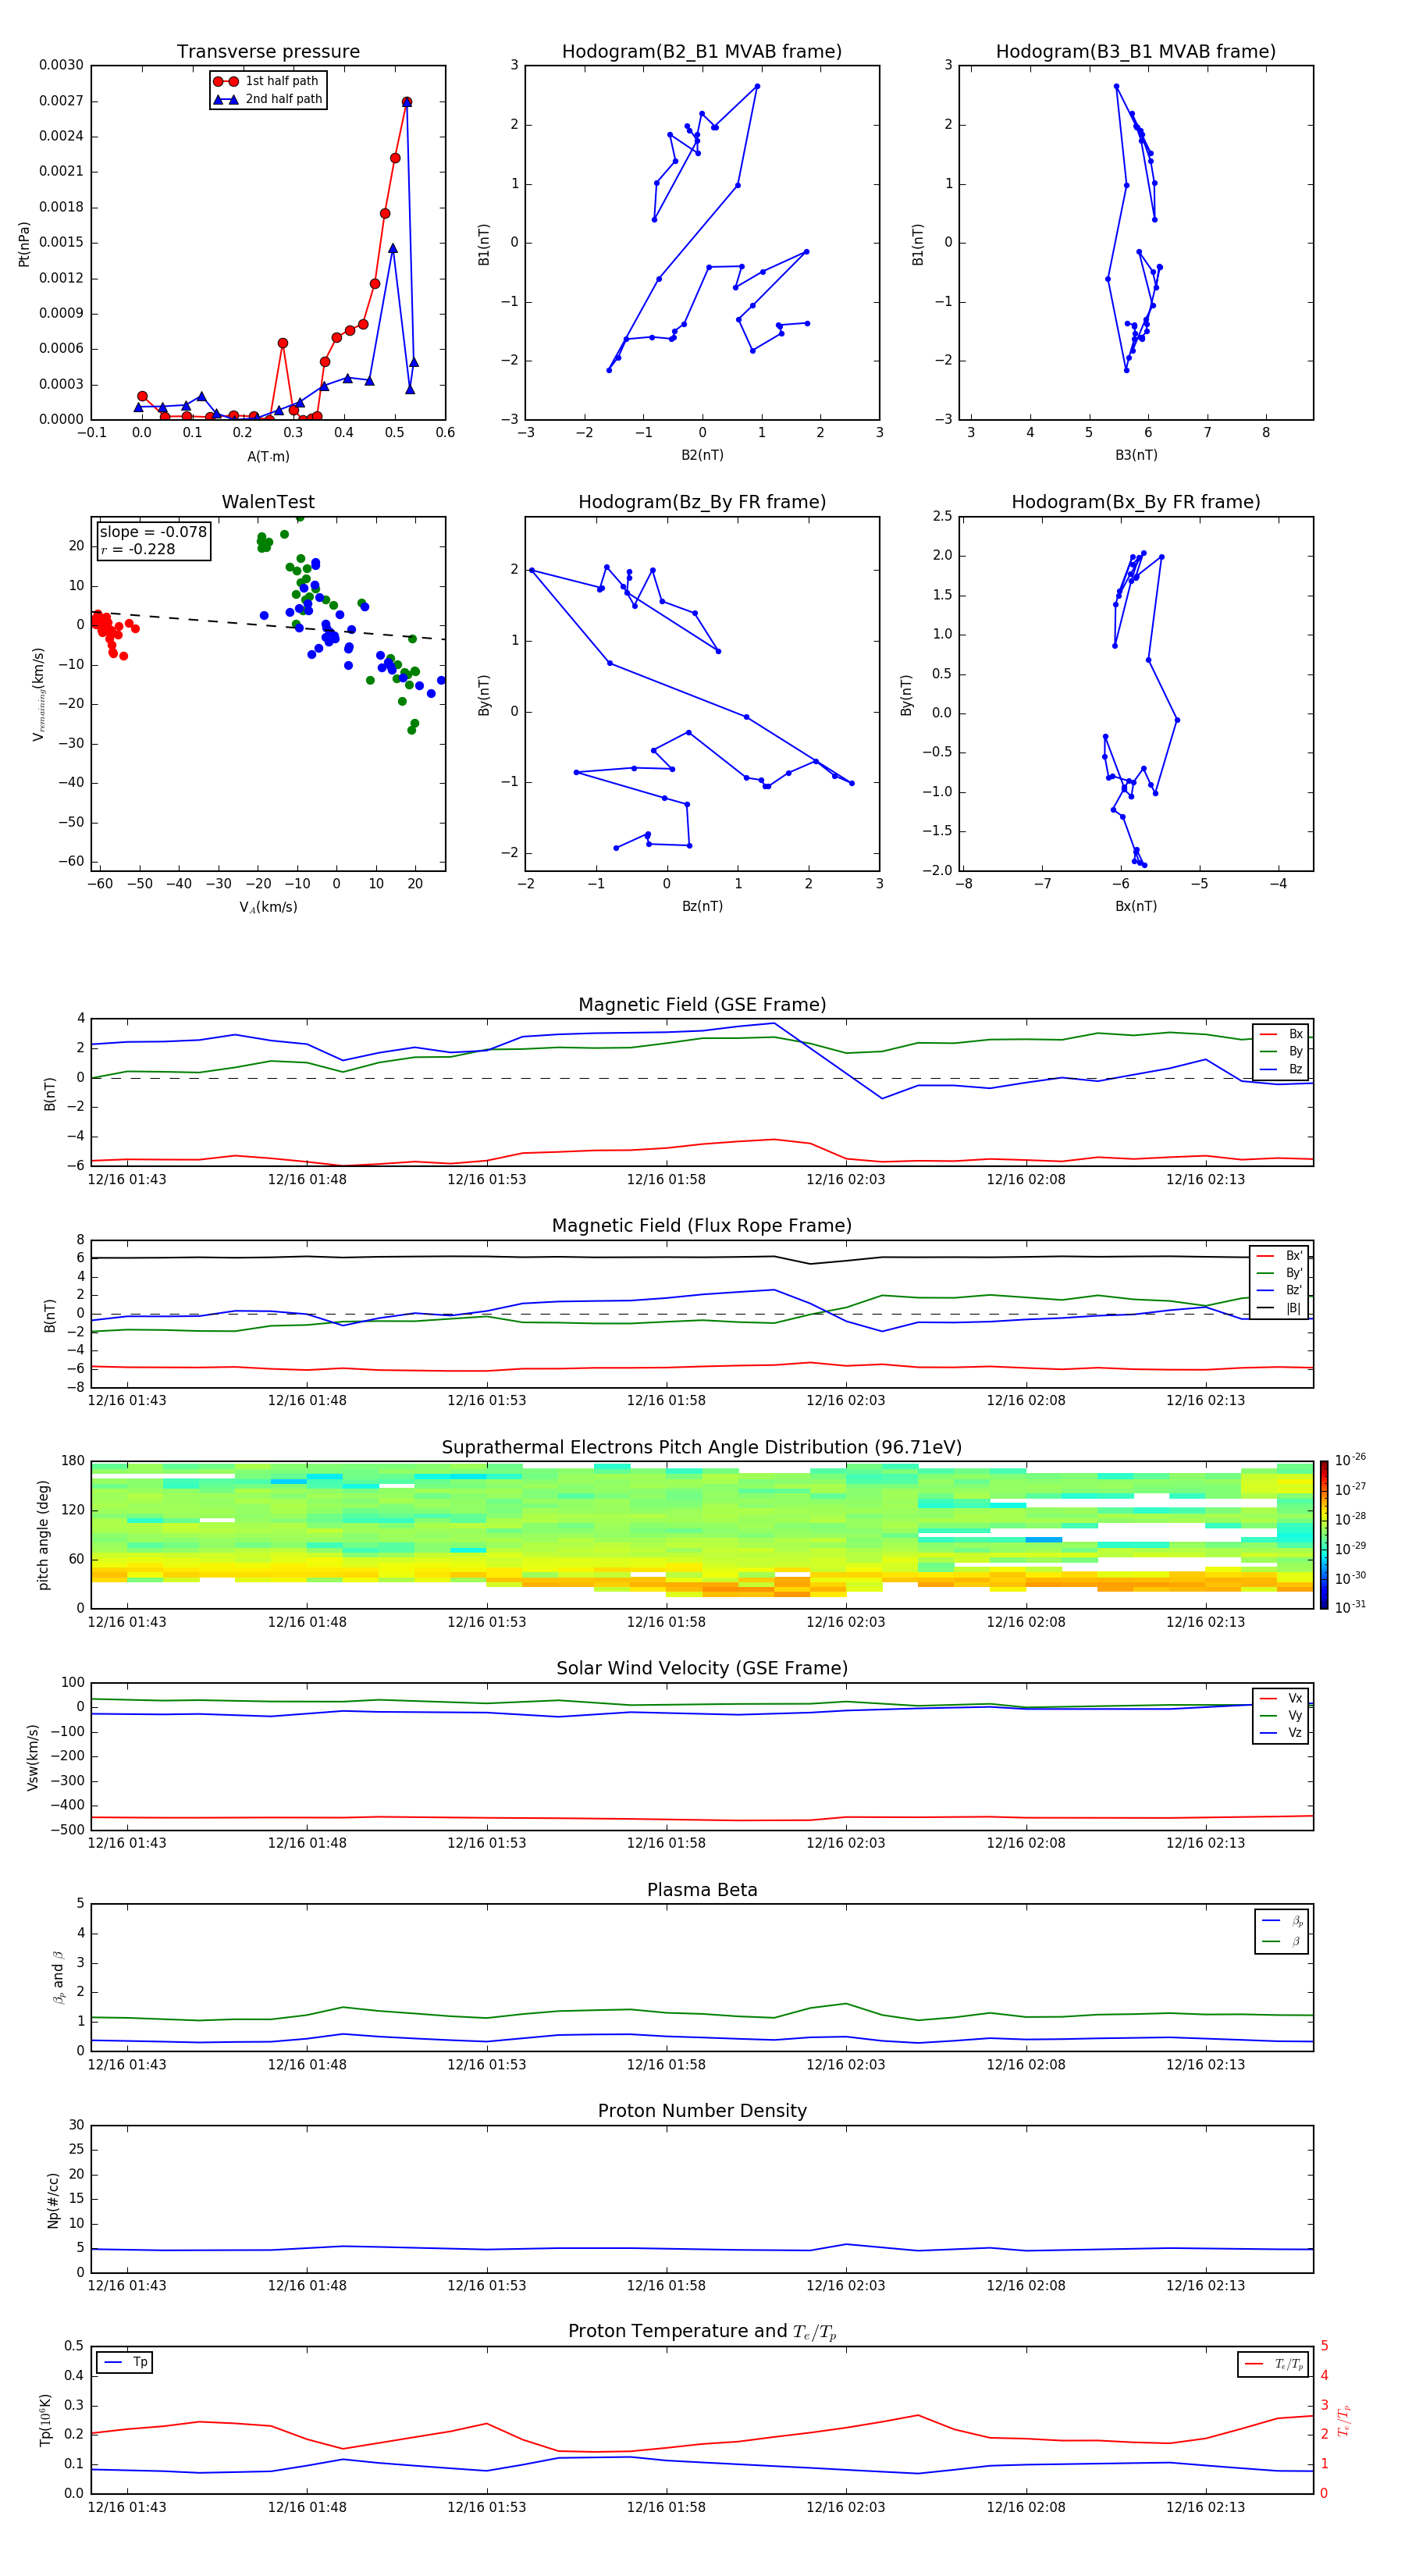The image size is (1405, 2576).
Task: Click the Tp legend entry in temperature panel
Action: click(x=125, y=2362)
